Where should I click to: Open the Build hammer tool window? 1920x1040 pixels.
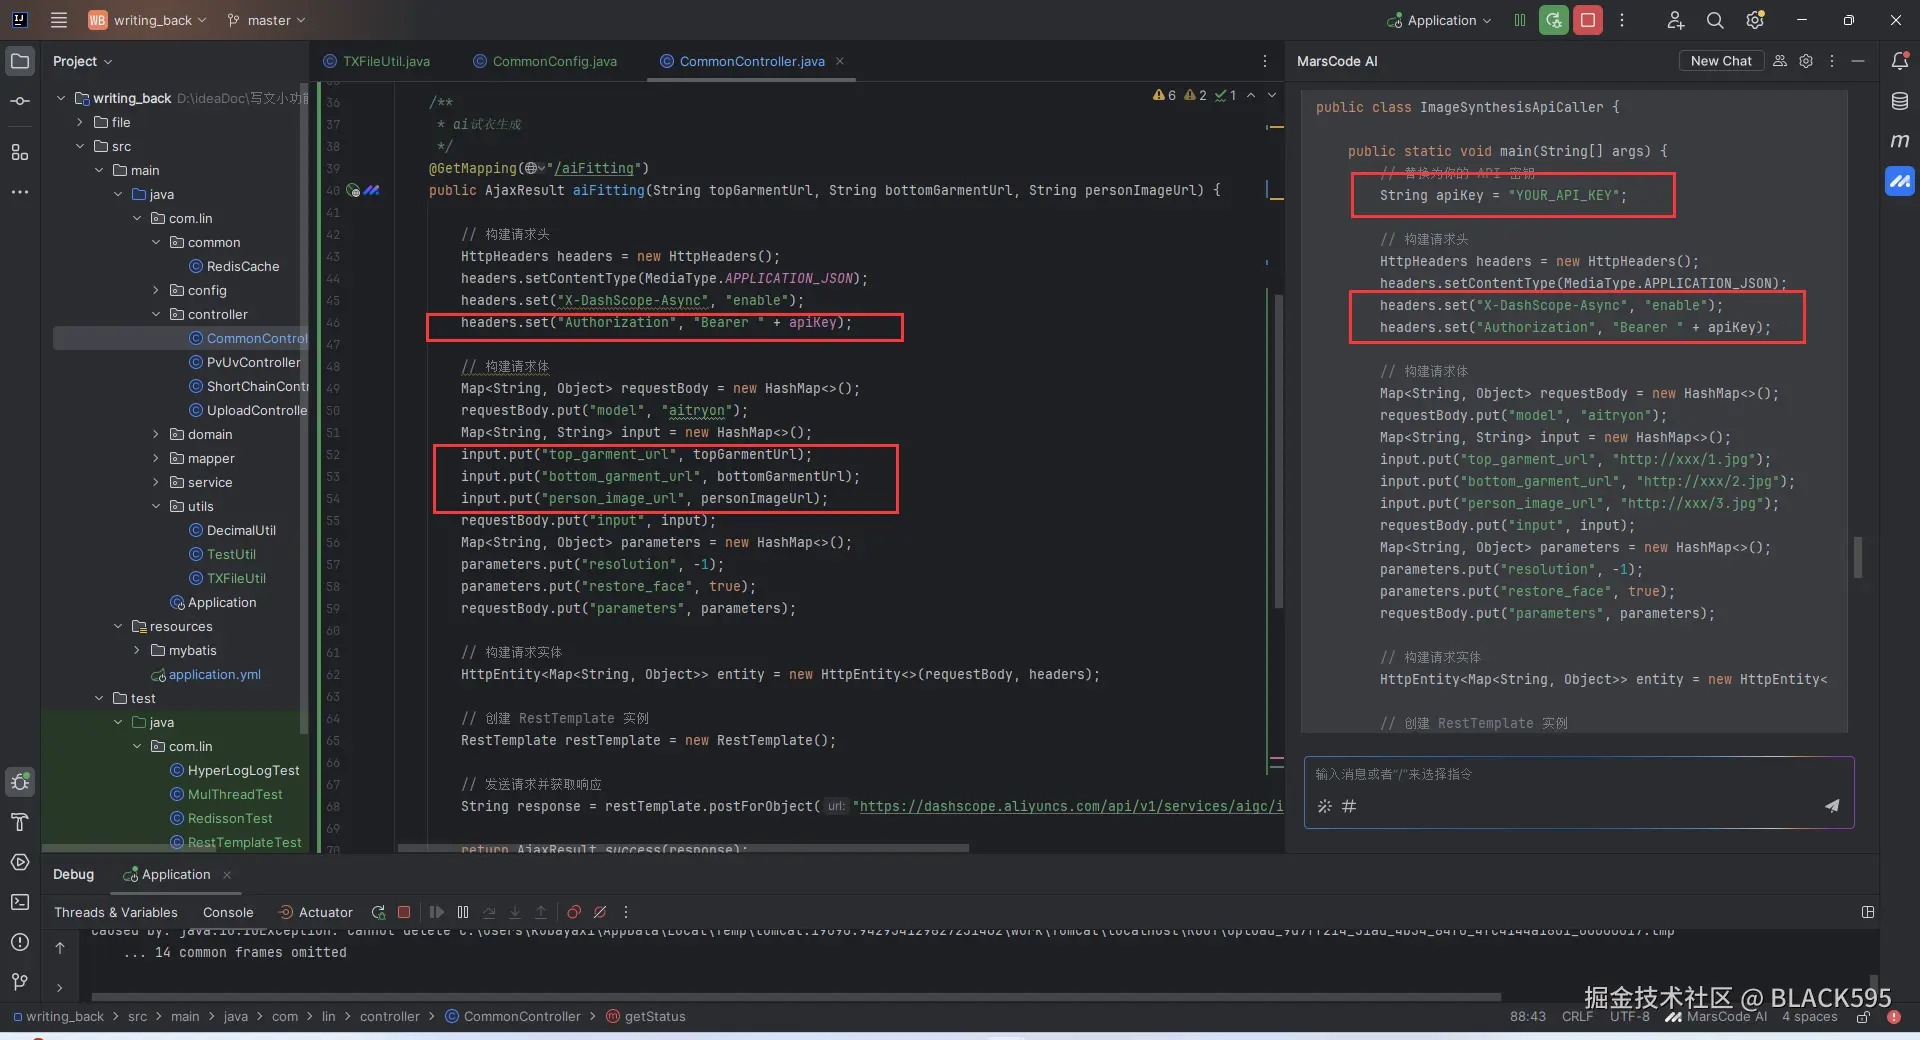pyautogui.click(x=20, y=822)
